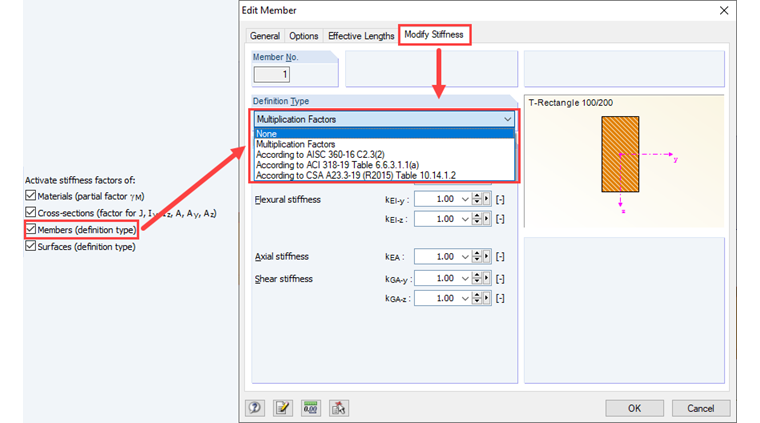Click the pick member icon button

[338, 408]
